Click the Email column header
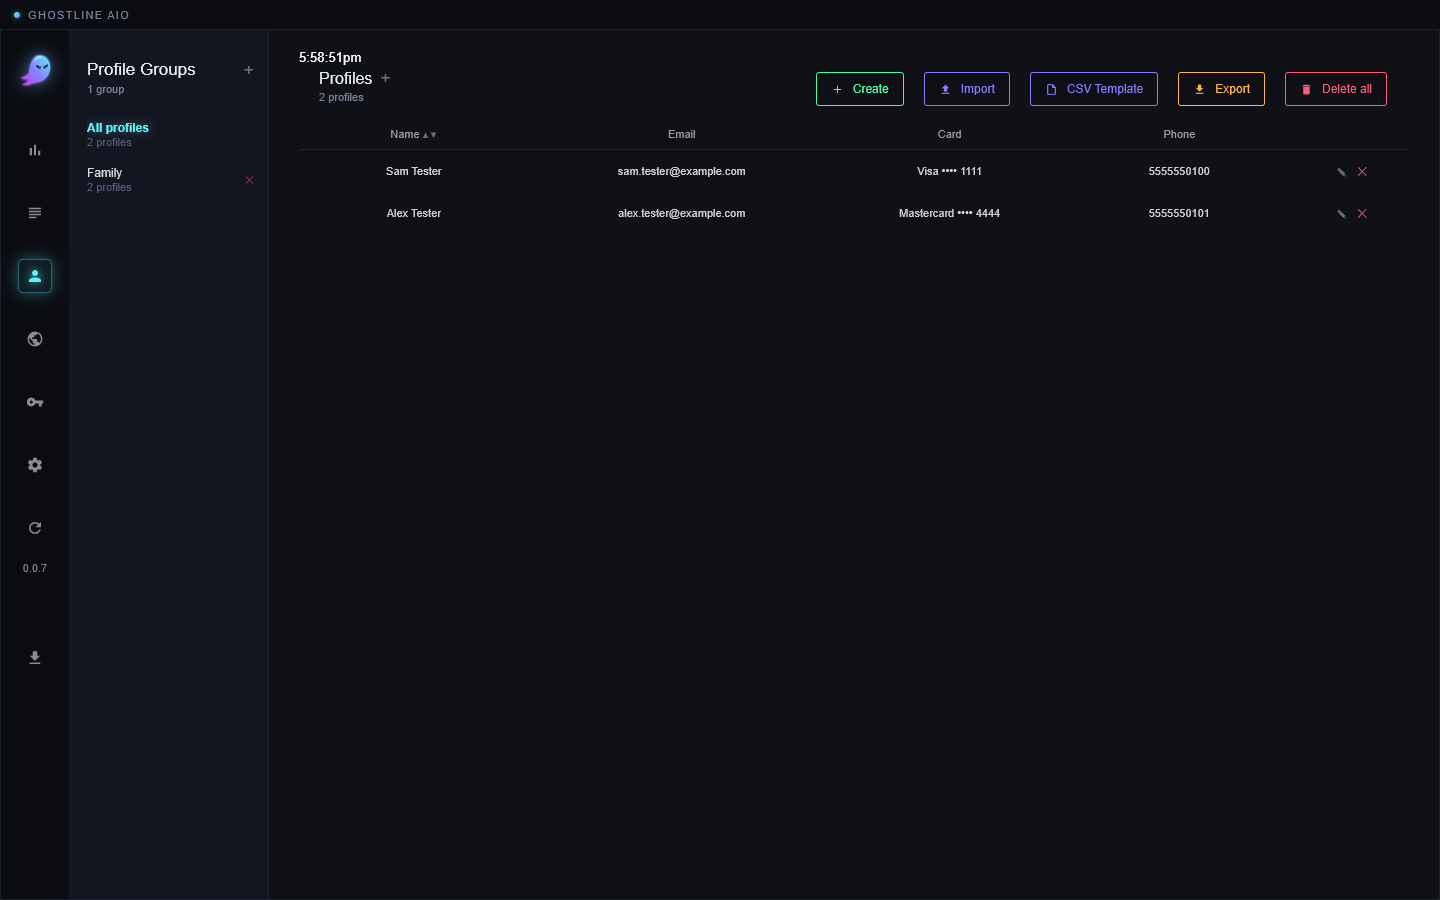The height and width of the screenshot is (900, 1440). (682, 134)
